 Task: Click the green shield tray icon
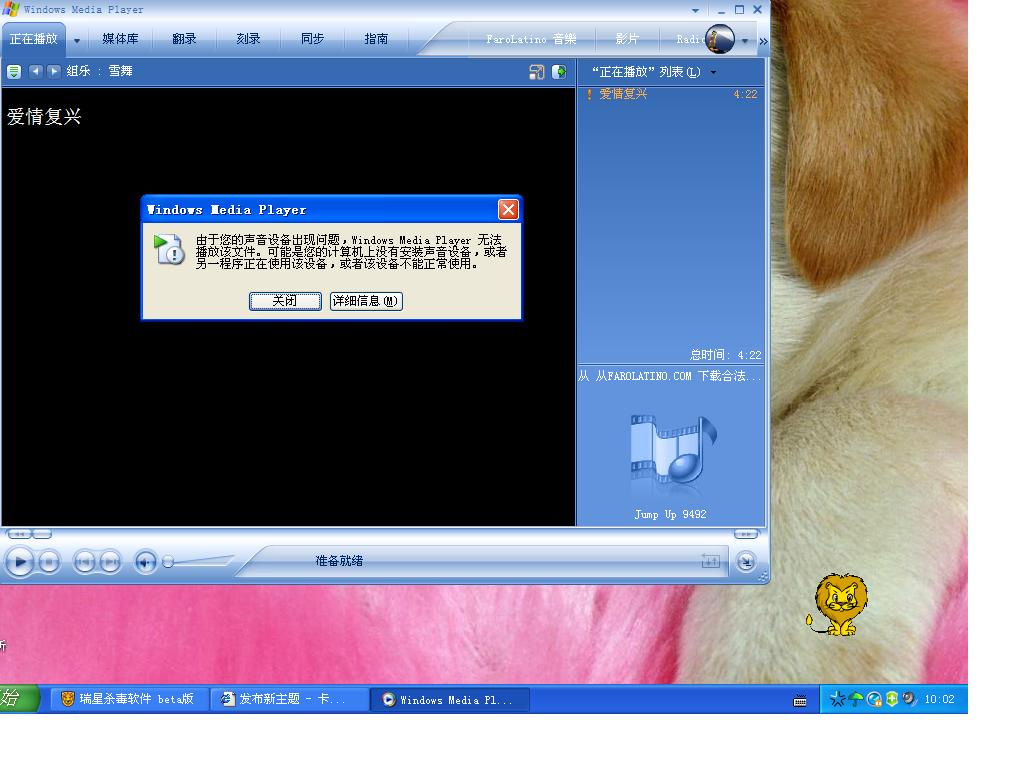point(891,699)
